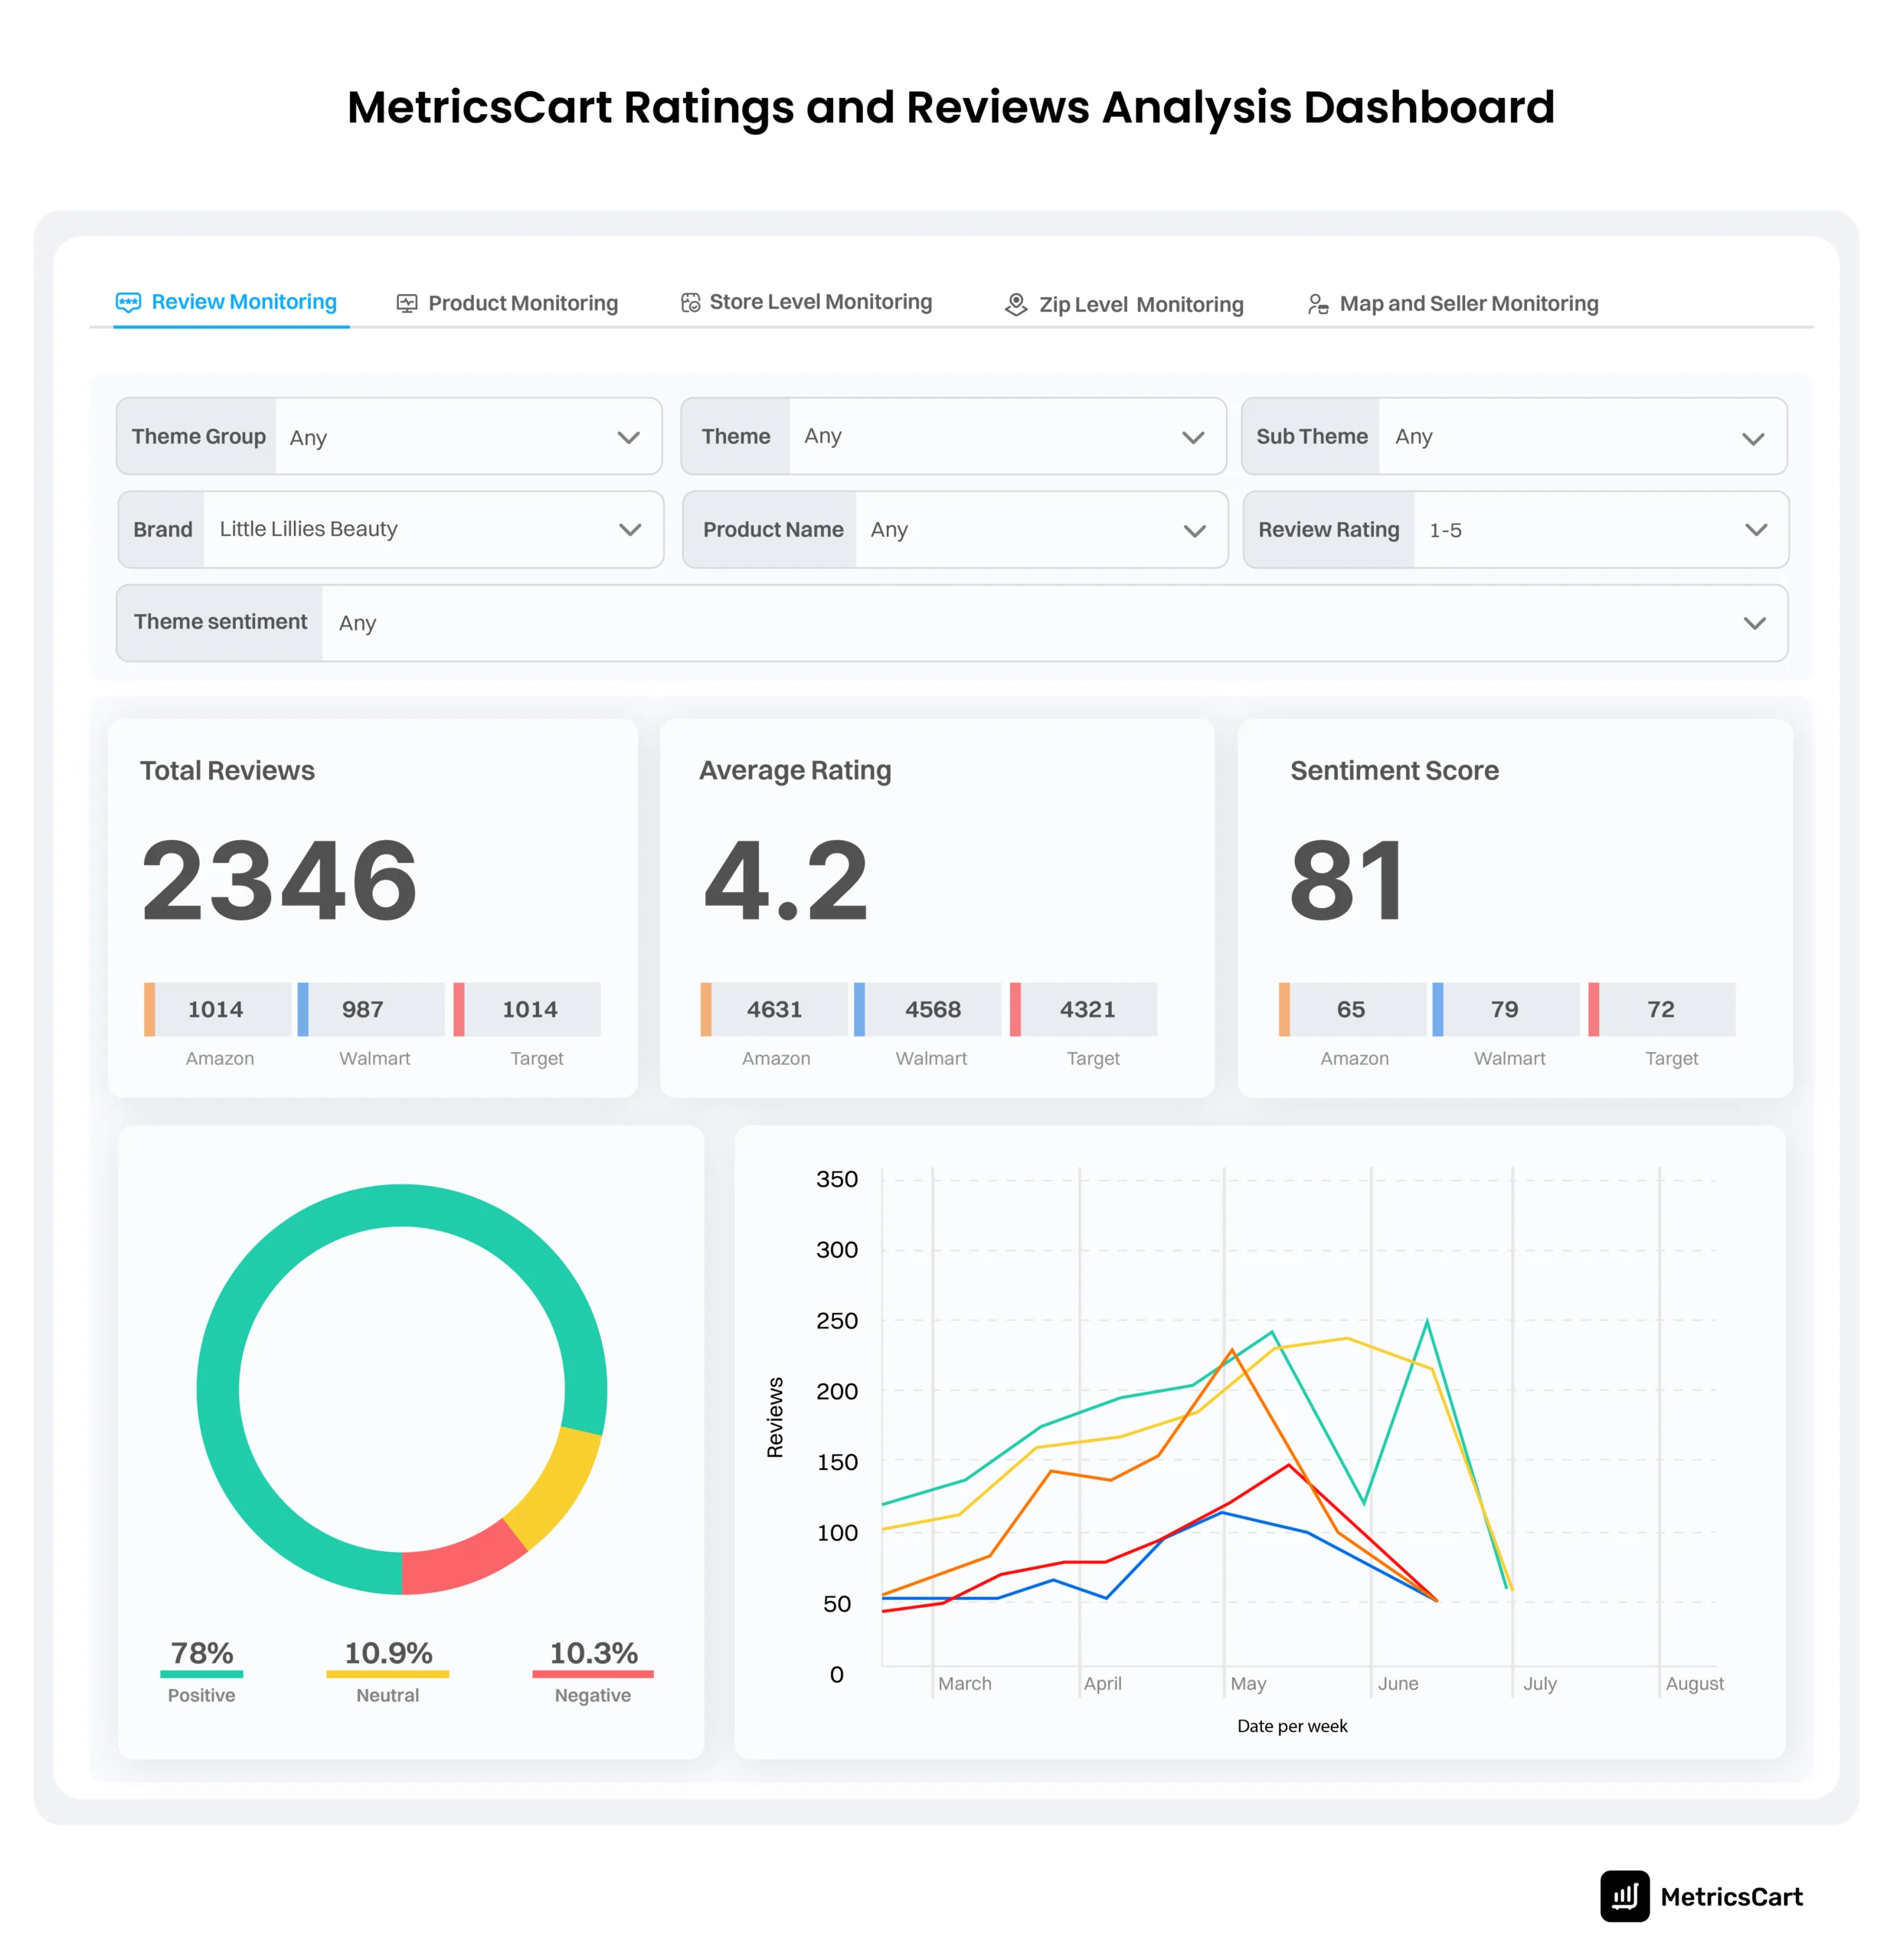Click the 78% Positive legend
Image resolution: width=1903 pixels, height=1960 pixels.
coord(201,1671)
